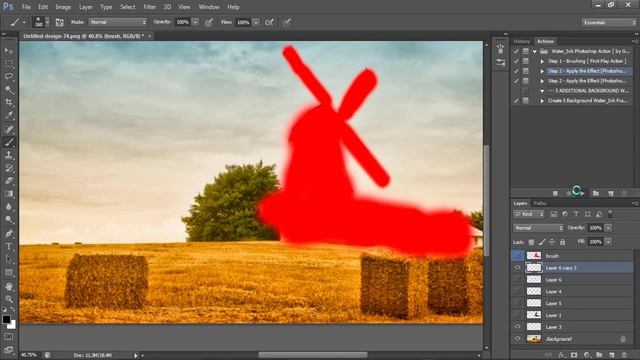Open the layer blend mode Normal dropdown

538,228
